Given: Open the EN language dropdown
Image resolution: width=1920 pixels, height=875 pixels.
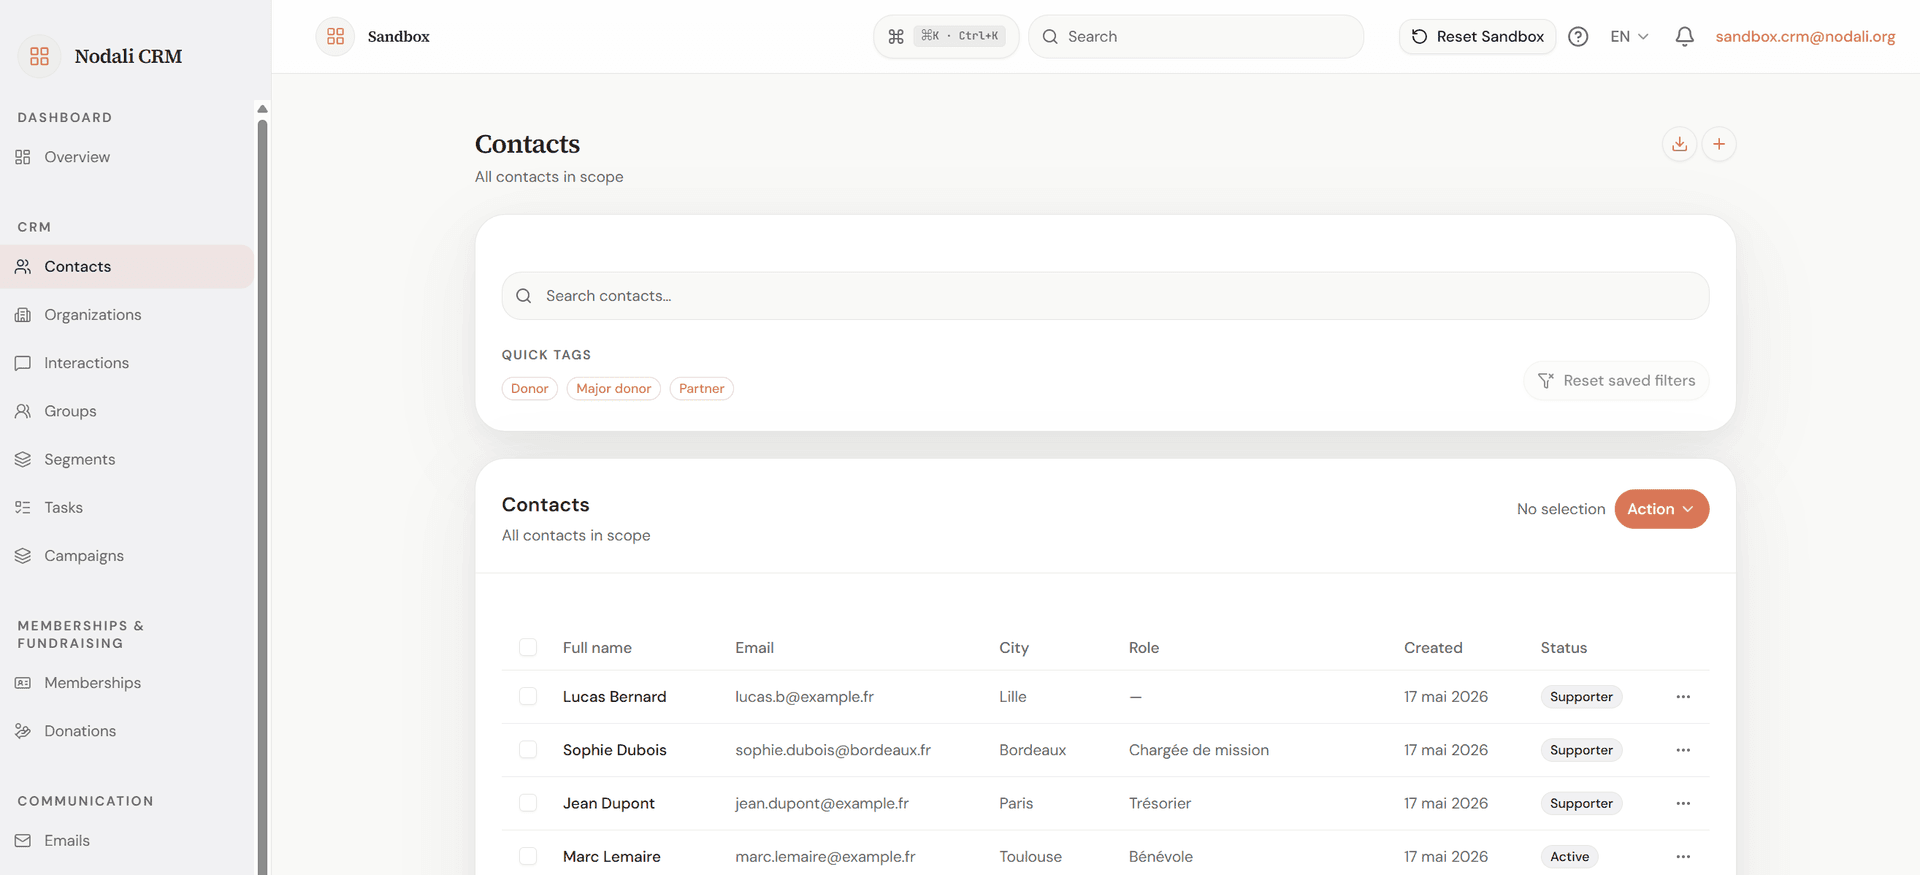Looking at the screenshot, I should click(x=1629, y=36).
